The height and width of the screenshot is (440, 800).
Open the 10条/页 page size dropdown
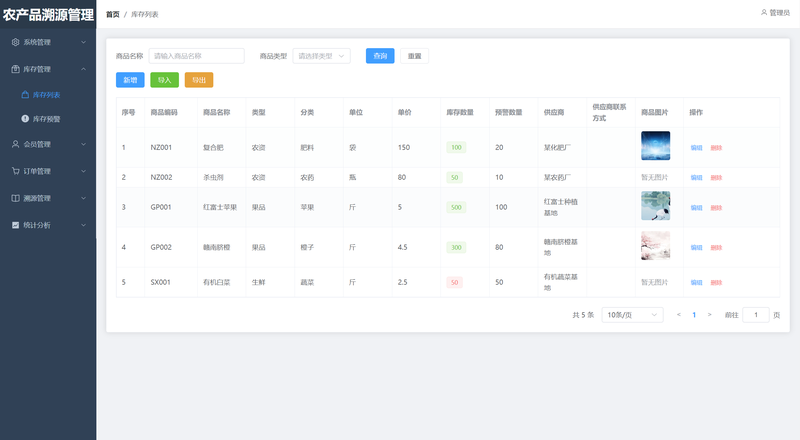pyautogui.click(x=632, y=315)
